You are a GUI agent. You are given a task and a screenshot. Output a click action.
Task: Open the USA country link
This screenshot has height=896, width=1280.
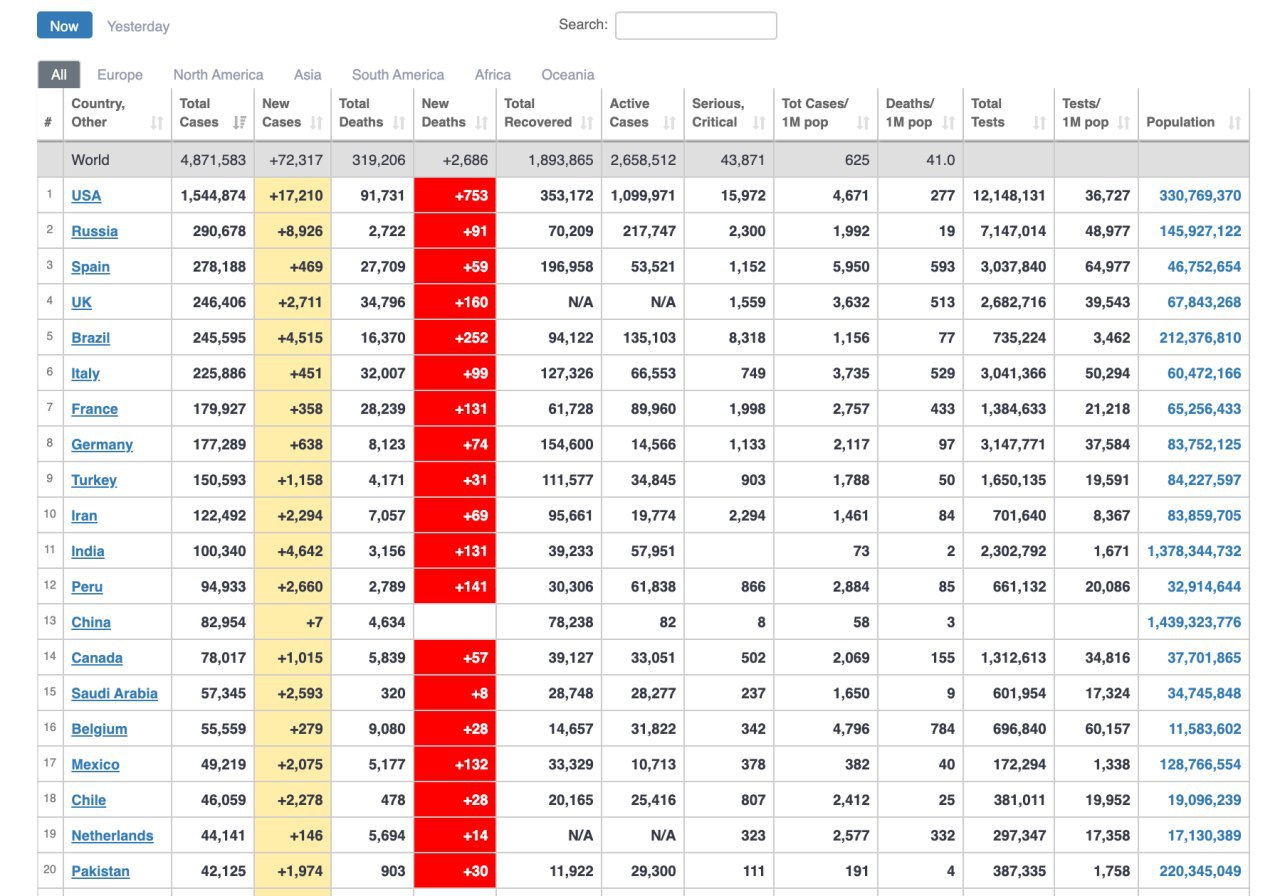(86, 195)
